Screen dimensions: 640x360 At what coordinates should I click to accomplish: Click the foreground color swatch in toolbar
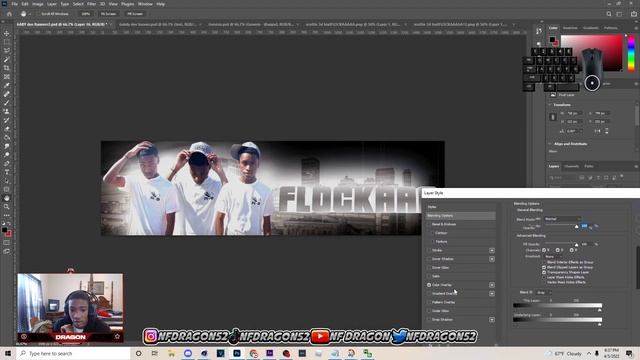click(4, 230)
